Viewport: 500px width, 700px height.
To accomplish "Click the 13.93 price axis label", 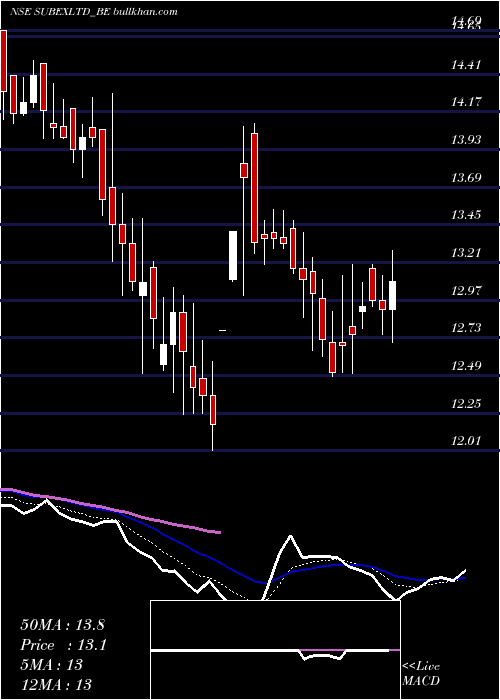I will click(467, 141).
